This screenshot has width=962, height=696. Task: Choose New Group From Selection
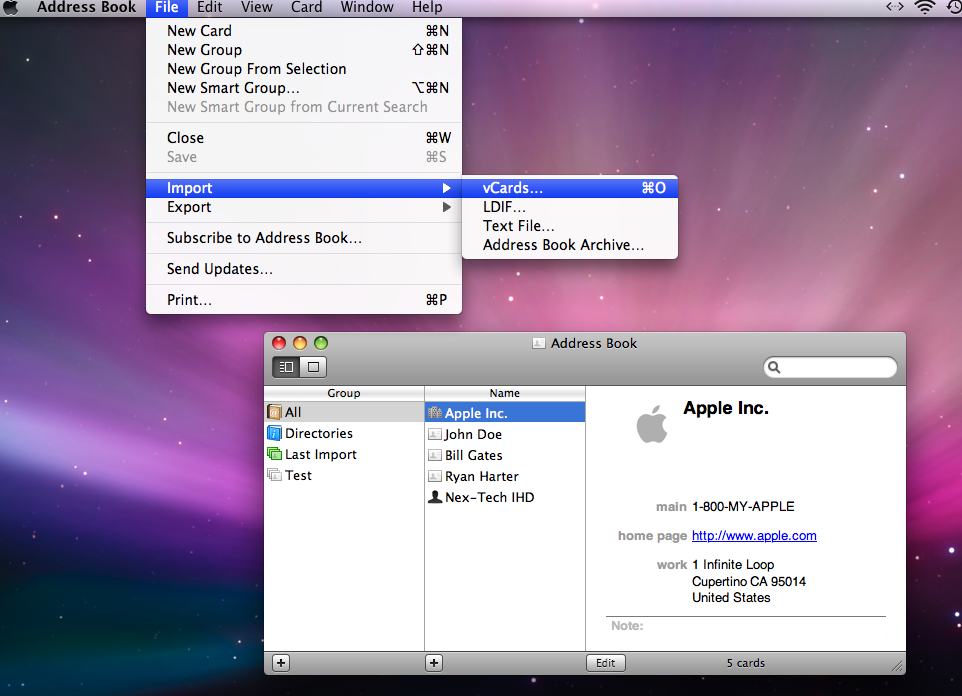click(304, 69)
